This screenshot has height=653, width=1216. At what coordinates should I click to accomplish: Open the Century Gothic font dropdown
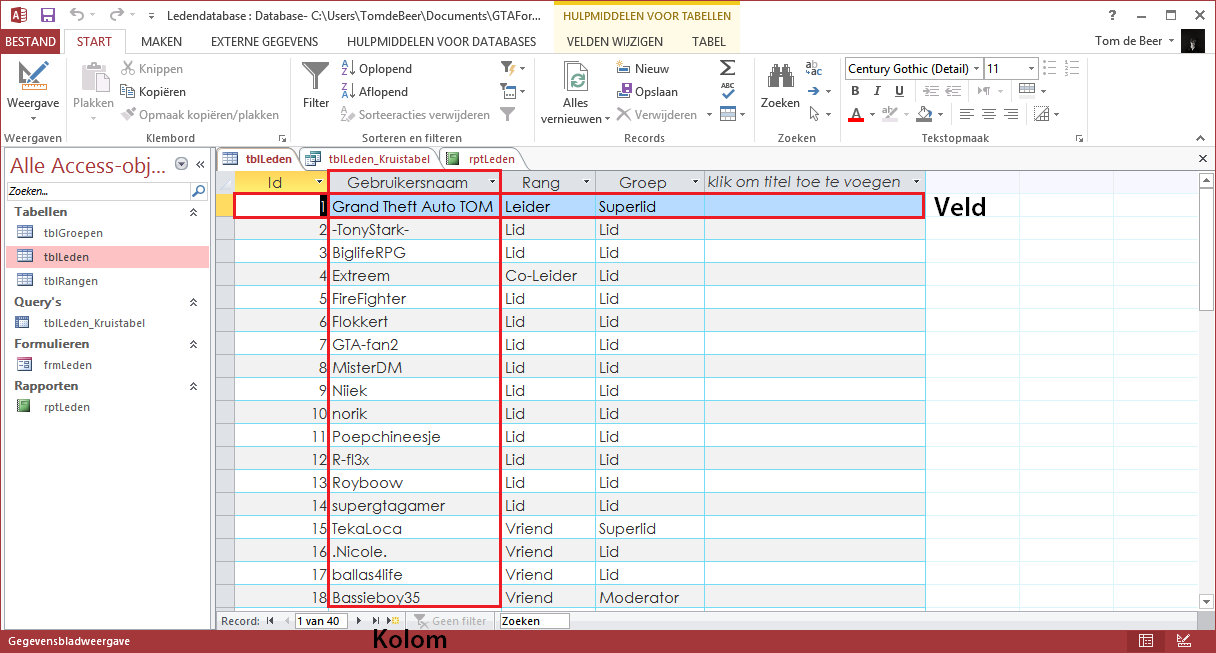pos(975,68)
